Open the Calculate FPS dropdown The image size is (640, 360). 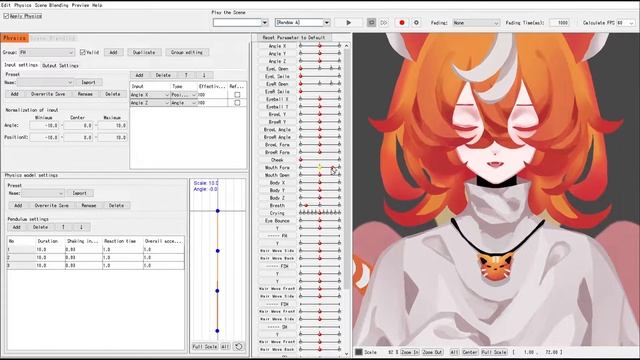pos(625,23)
